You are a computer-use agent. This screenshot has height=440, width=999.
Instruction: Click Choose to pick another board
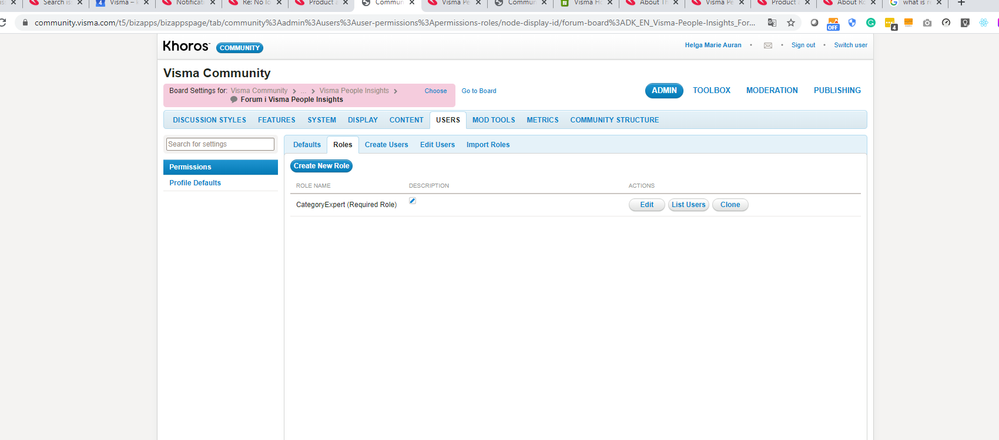pyautogui.click(x=436, y=91)
